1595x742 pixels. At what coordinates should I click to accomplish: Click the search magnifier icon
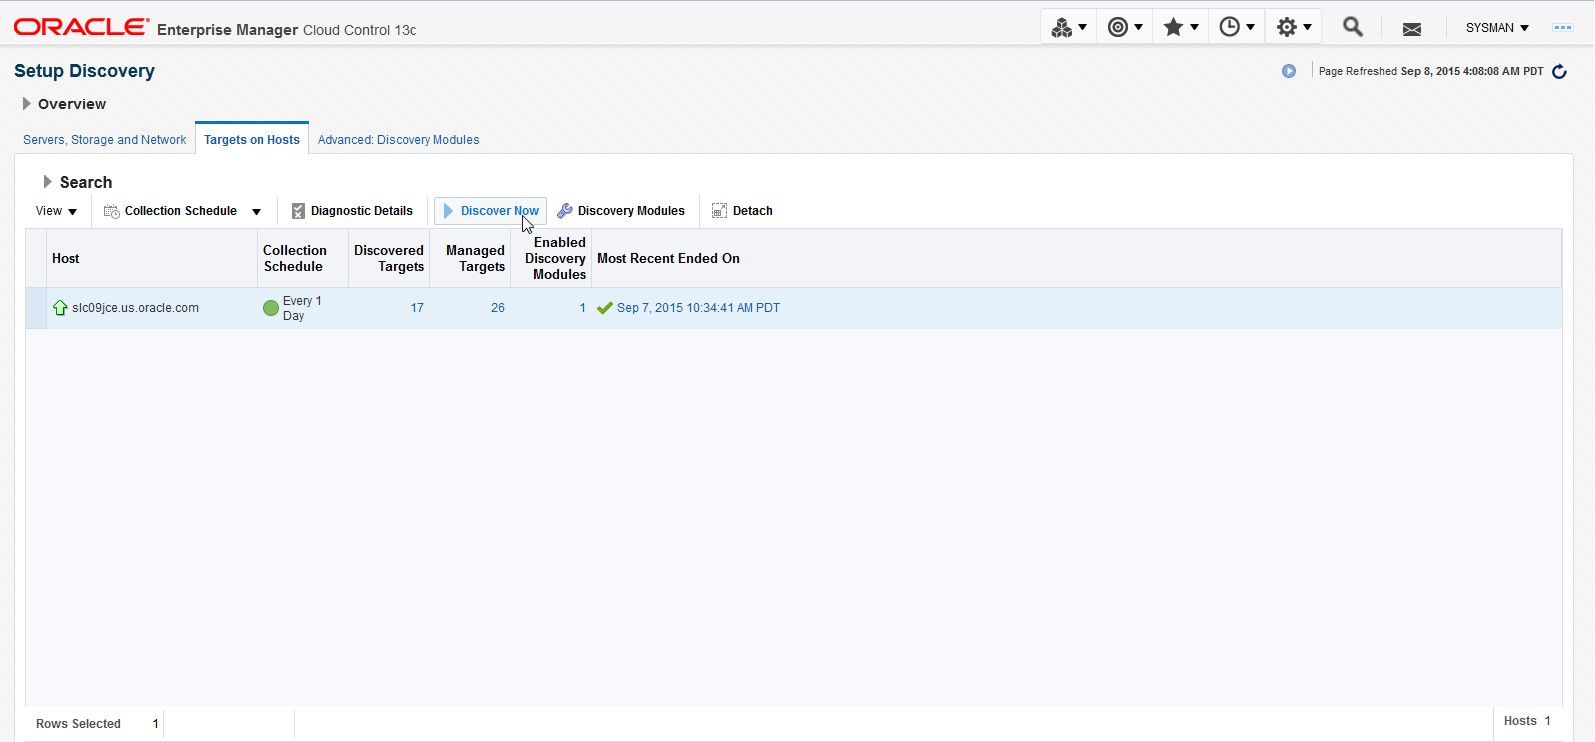point(1353,27)
